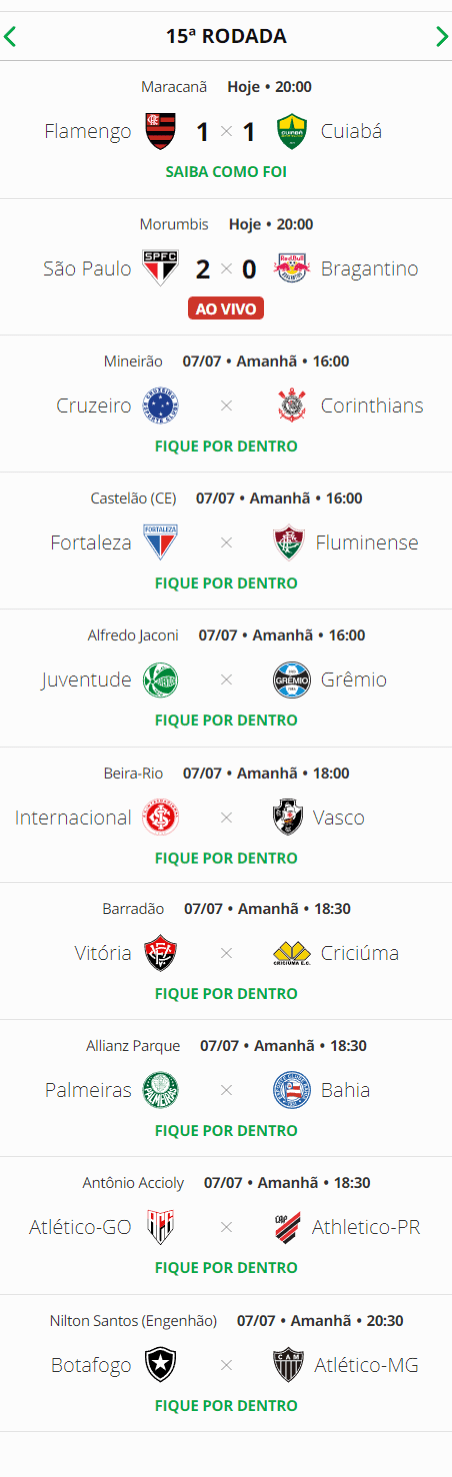Open FIQUE POR DENTRO for Vitória x Criciúma

point(226,993)
